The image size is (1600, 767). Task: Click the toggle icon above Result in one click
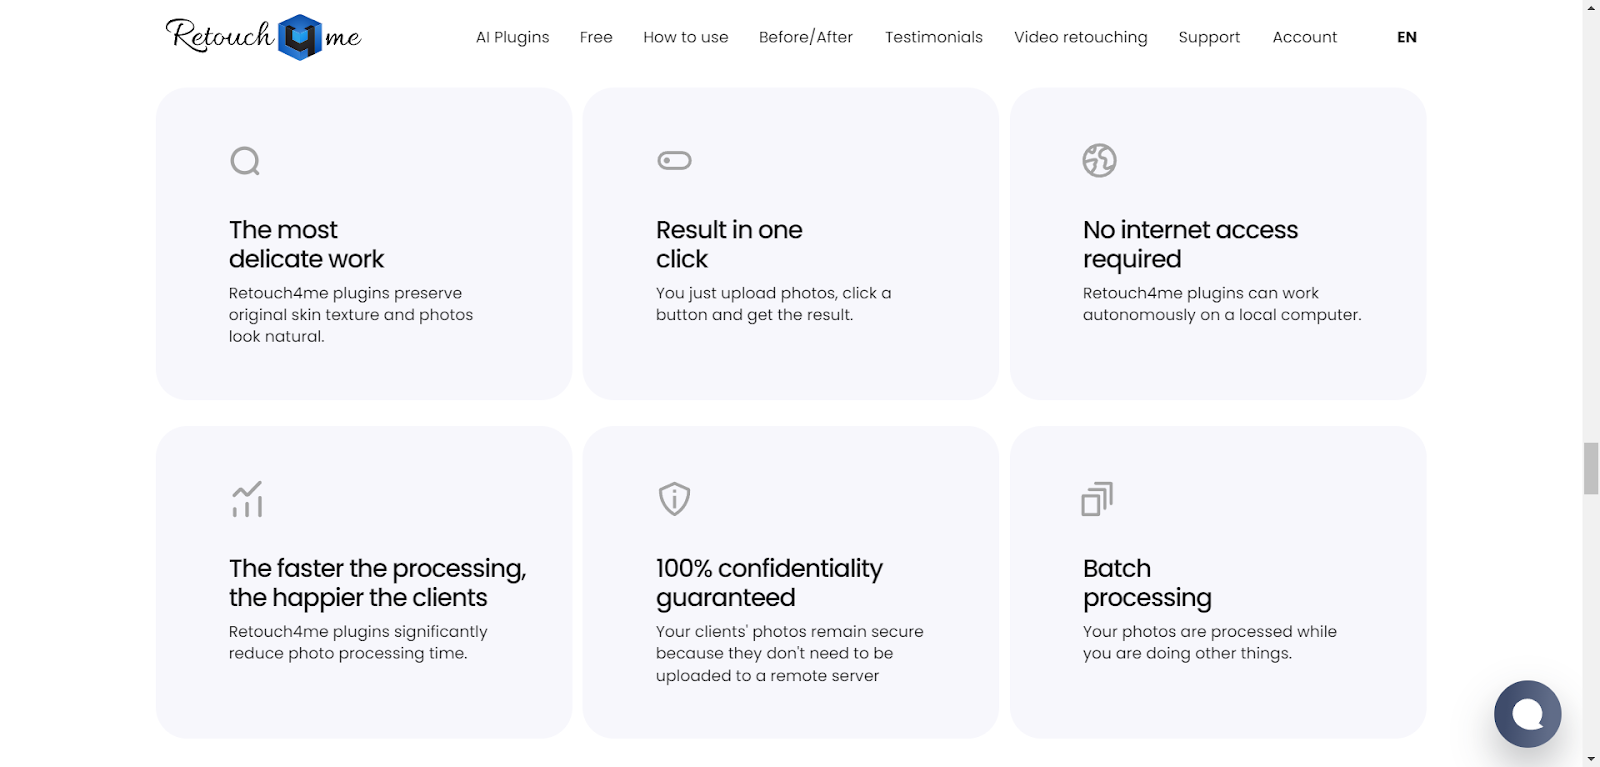click(674, 160)
